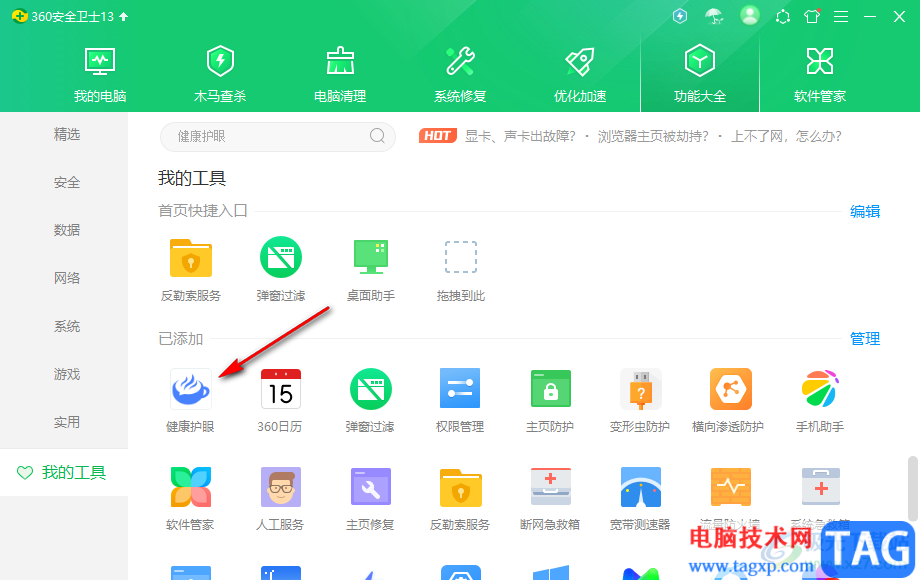Click the 健康护眼 search field

(278, 137)
